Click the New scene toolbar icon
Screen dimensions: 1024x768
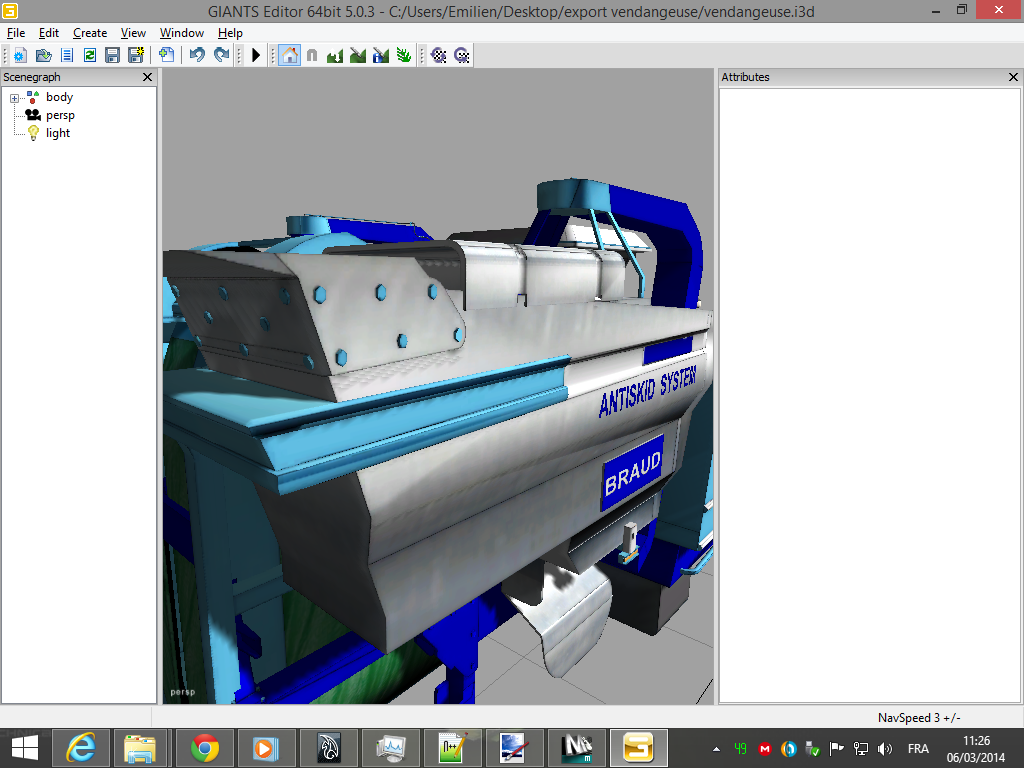(x=20, y=56)
